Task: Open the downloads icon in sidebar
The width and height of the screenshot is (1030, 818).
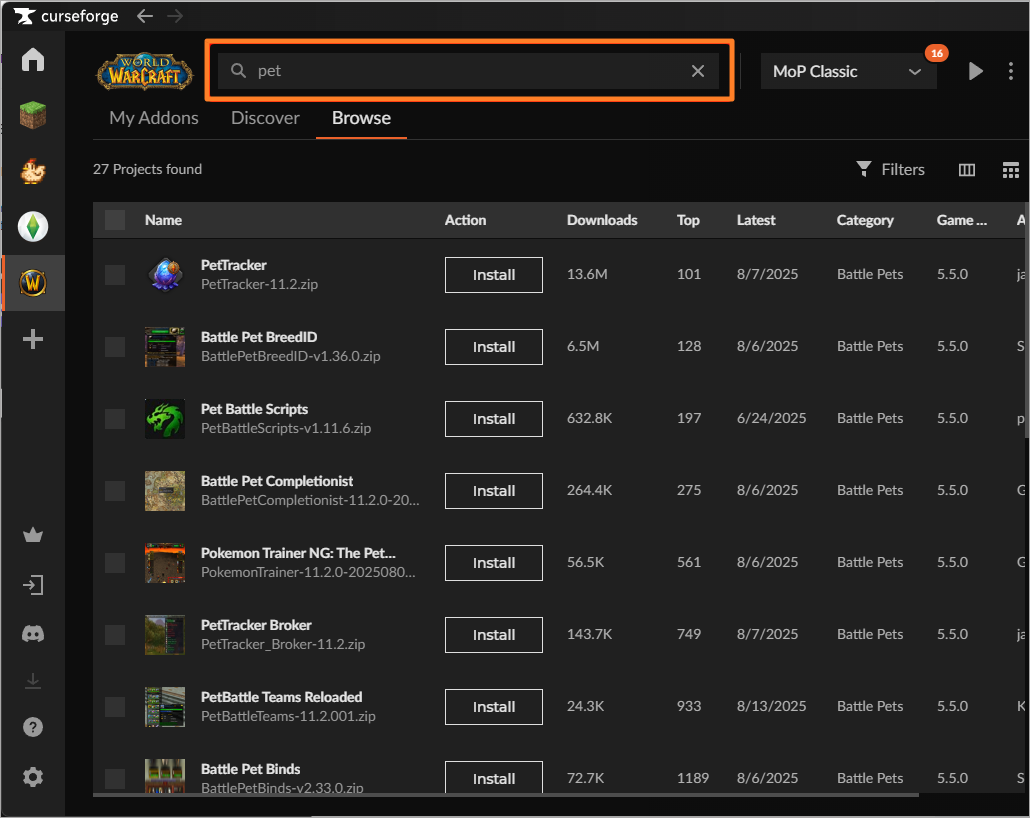Action: click(33, 681)
